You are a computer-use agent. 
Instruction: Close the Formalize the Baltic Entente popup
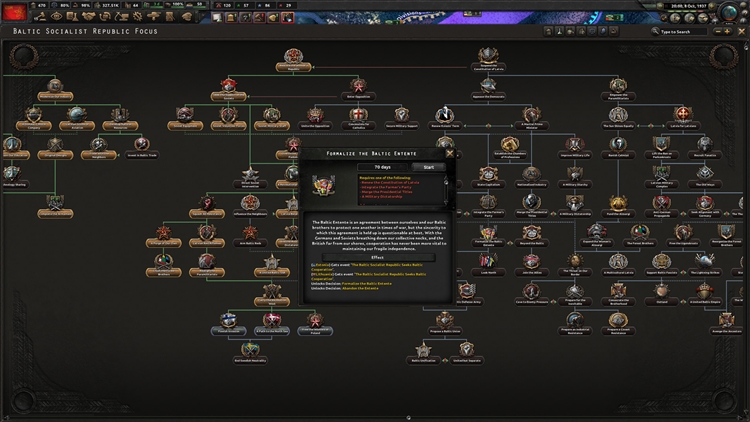[450, 153]
